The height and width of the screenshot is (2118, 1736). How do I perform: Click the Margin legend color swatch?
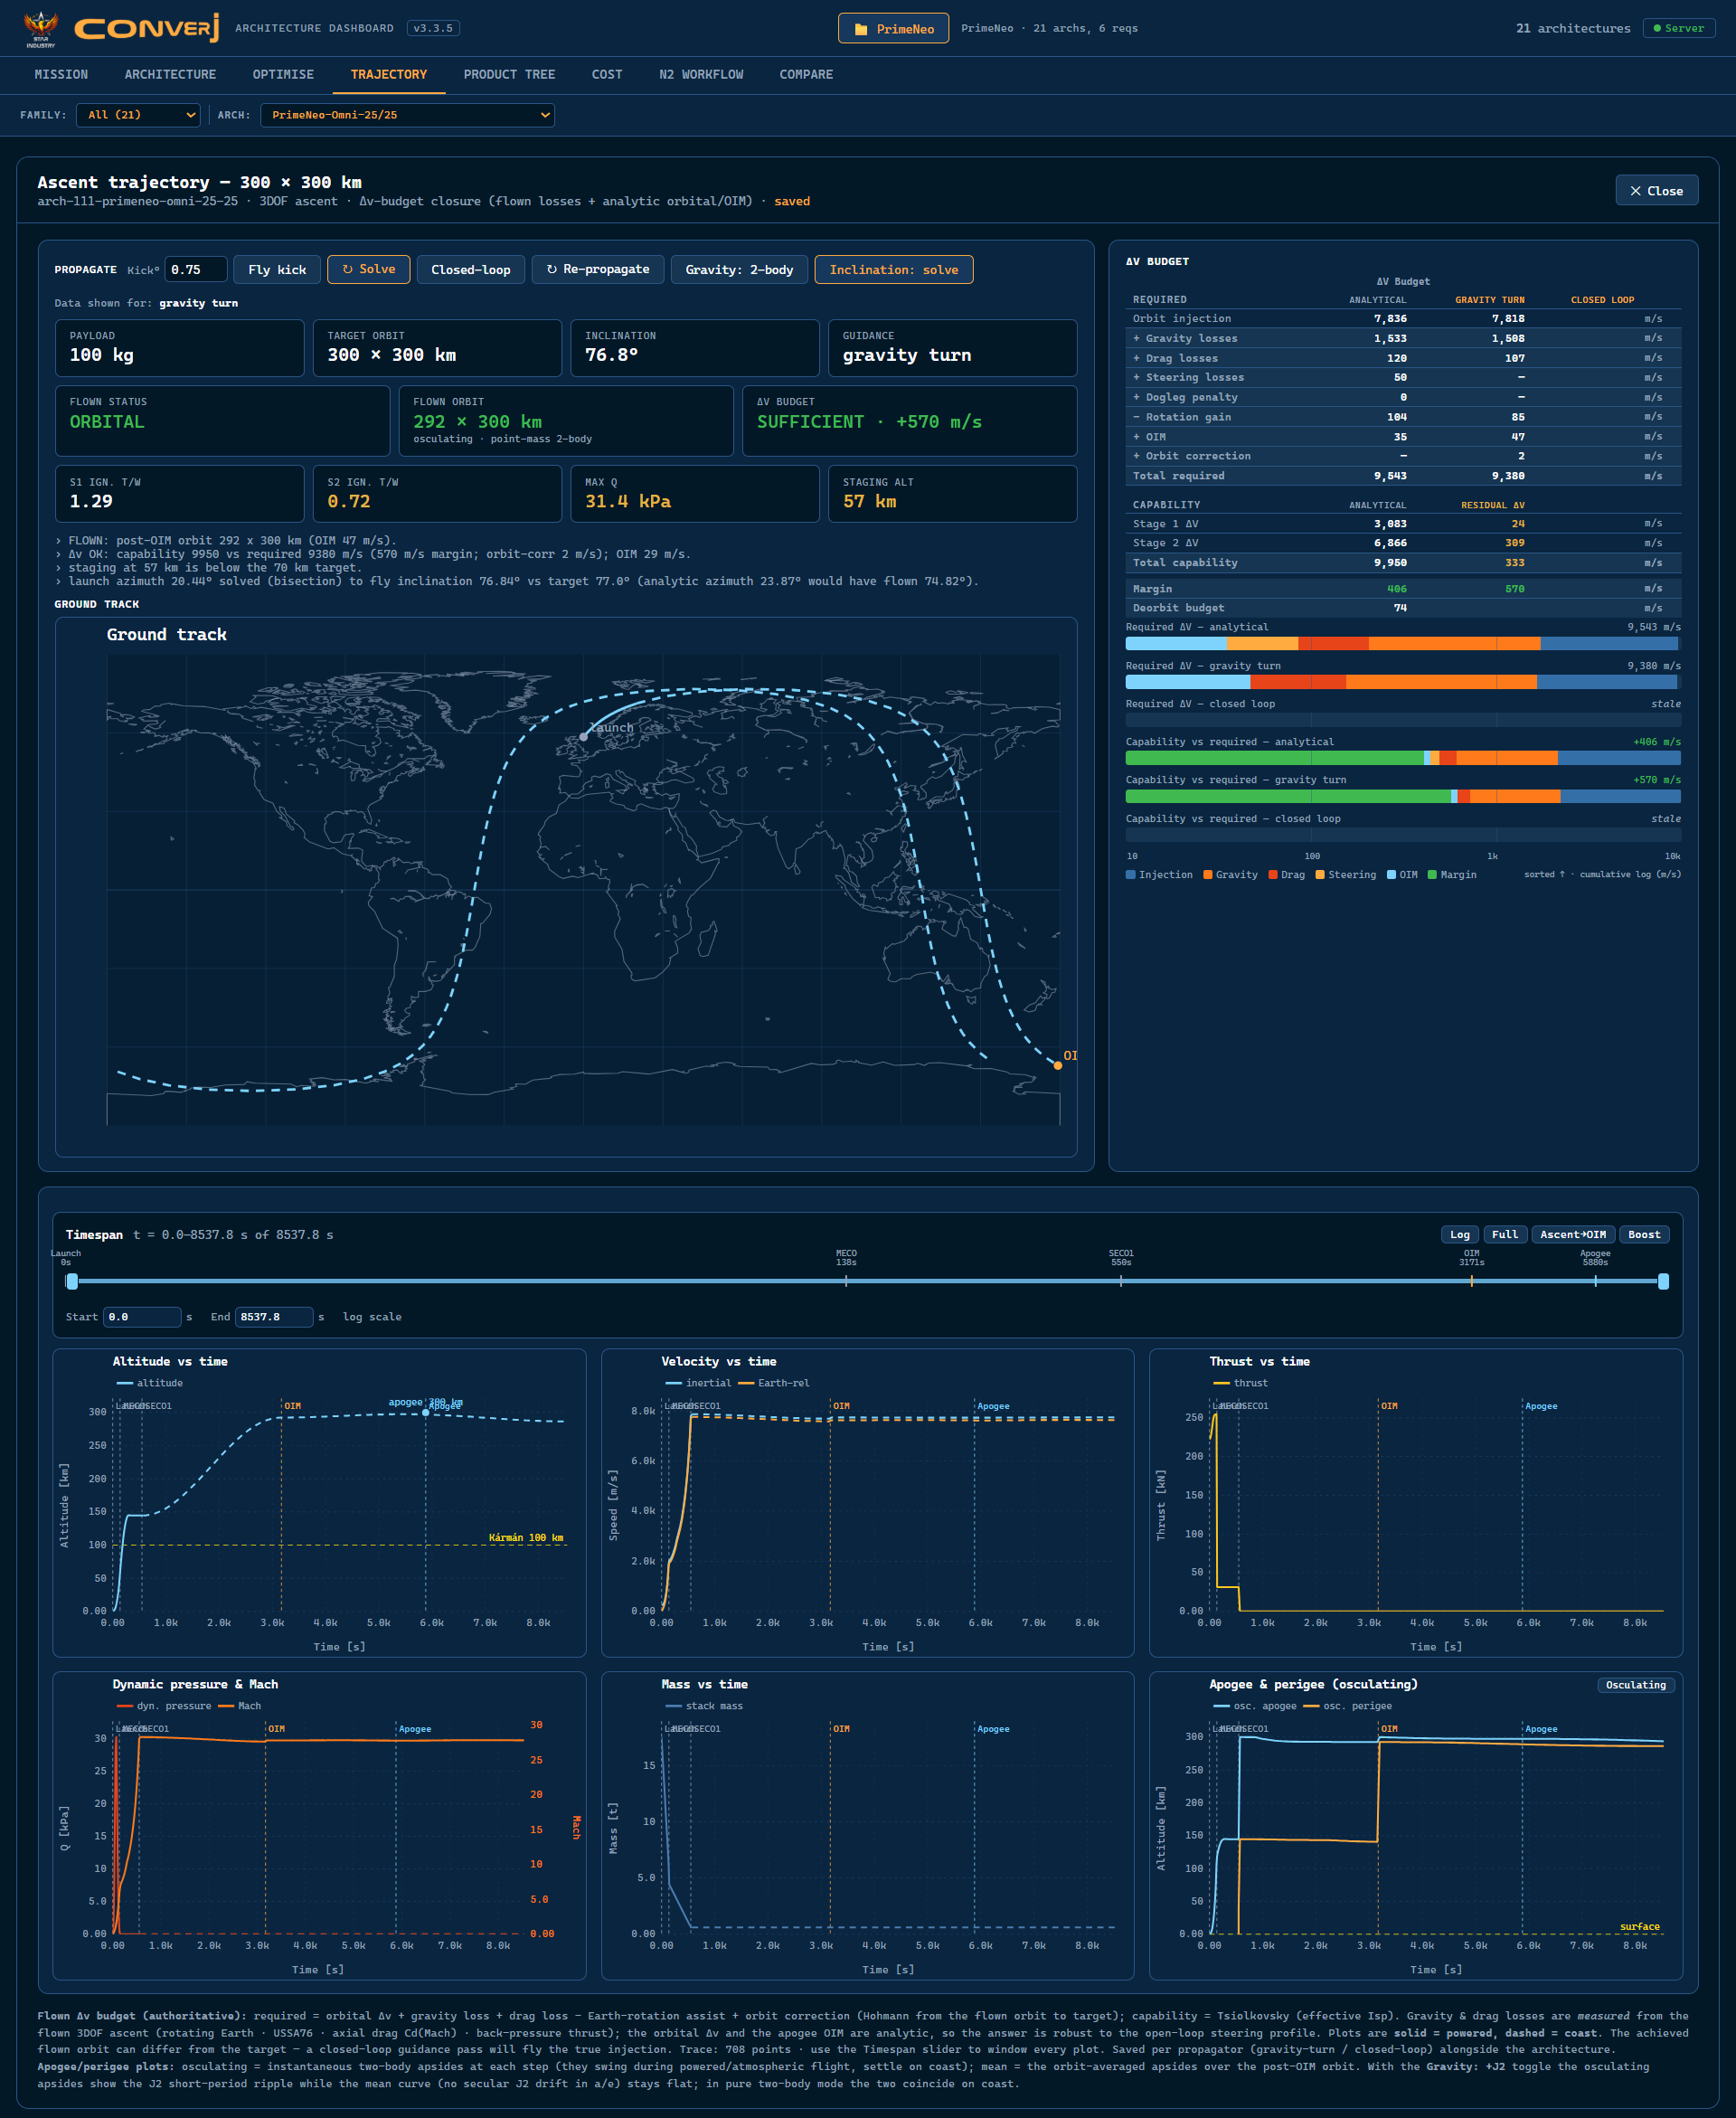coord(1432,874)
